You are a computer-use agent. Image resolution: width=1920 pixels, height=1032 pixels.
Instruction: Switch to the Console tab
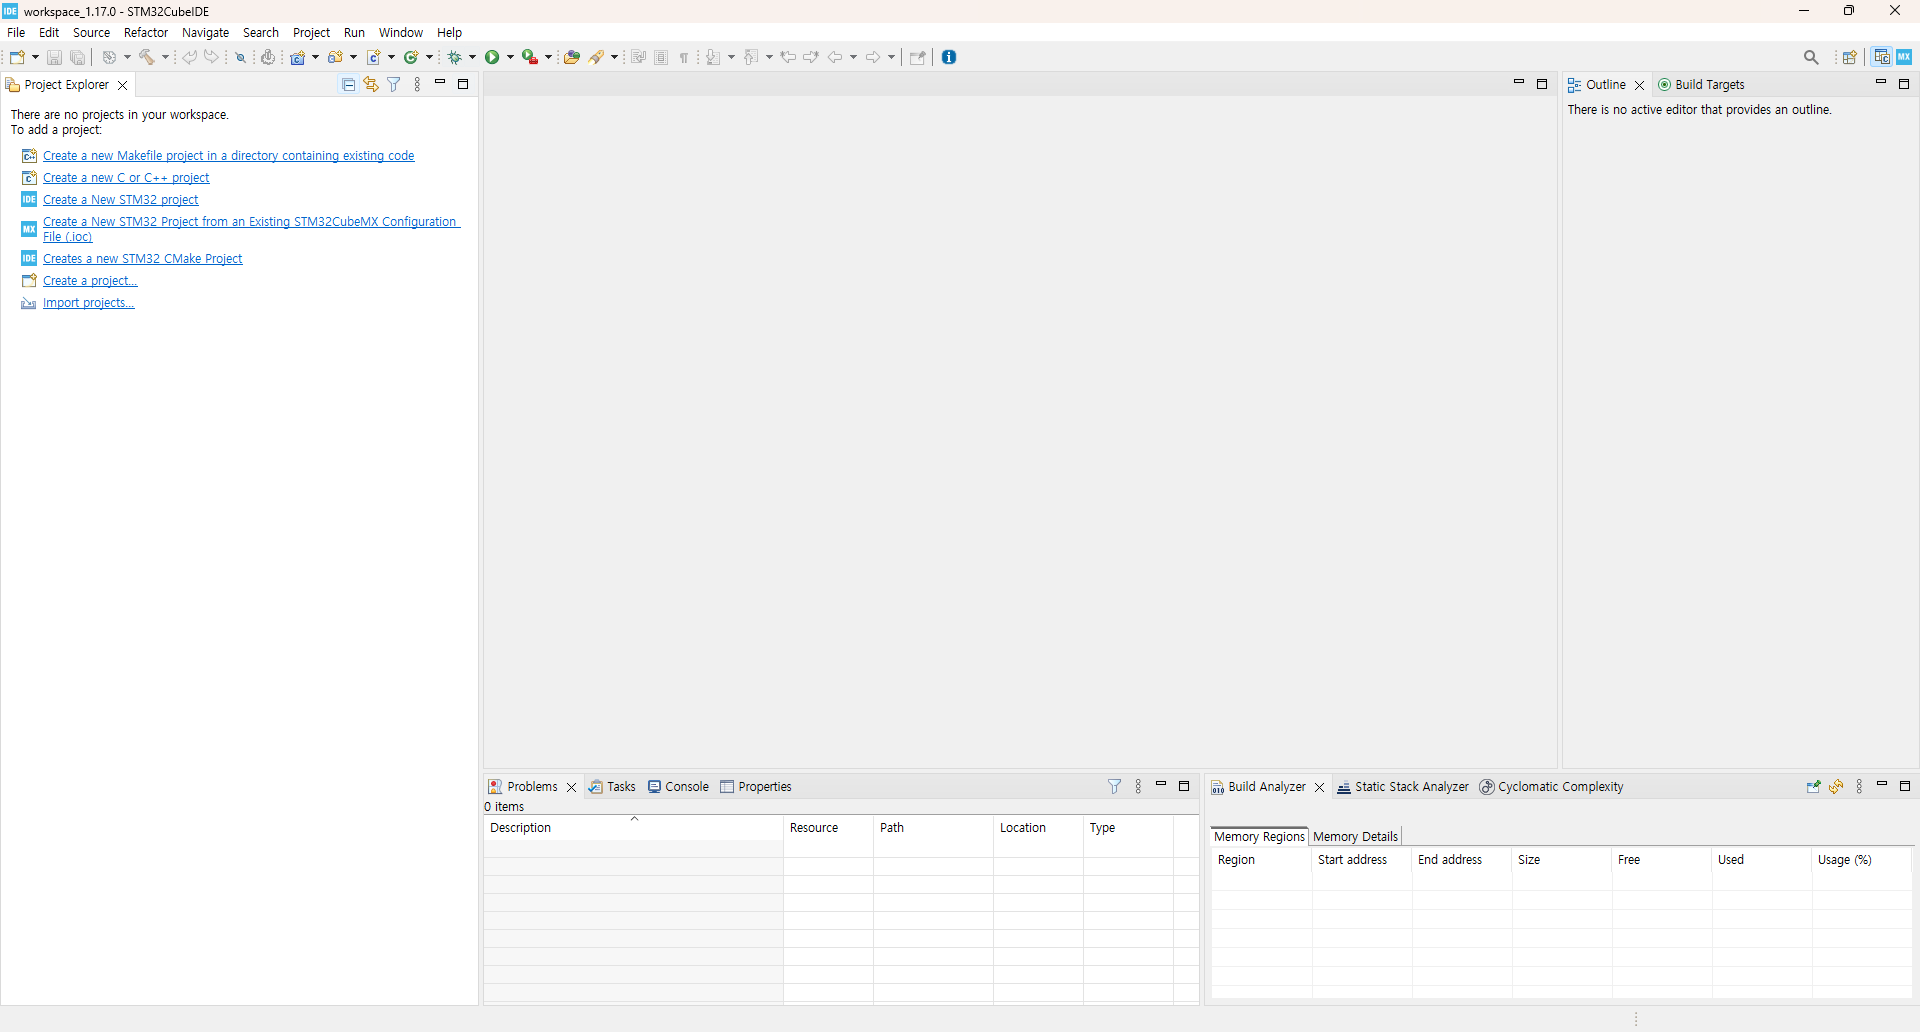point(678,787)
